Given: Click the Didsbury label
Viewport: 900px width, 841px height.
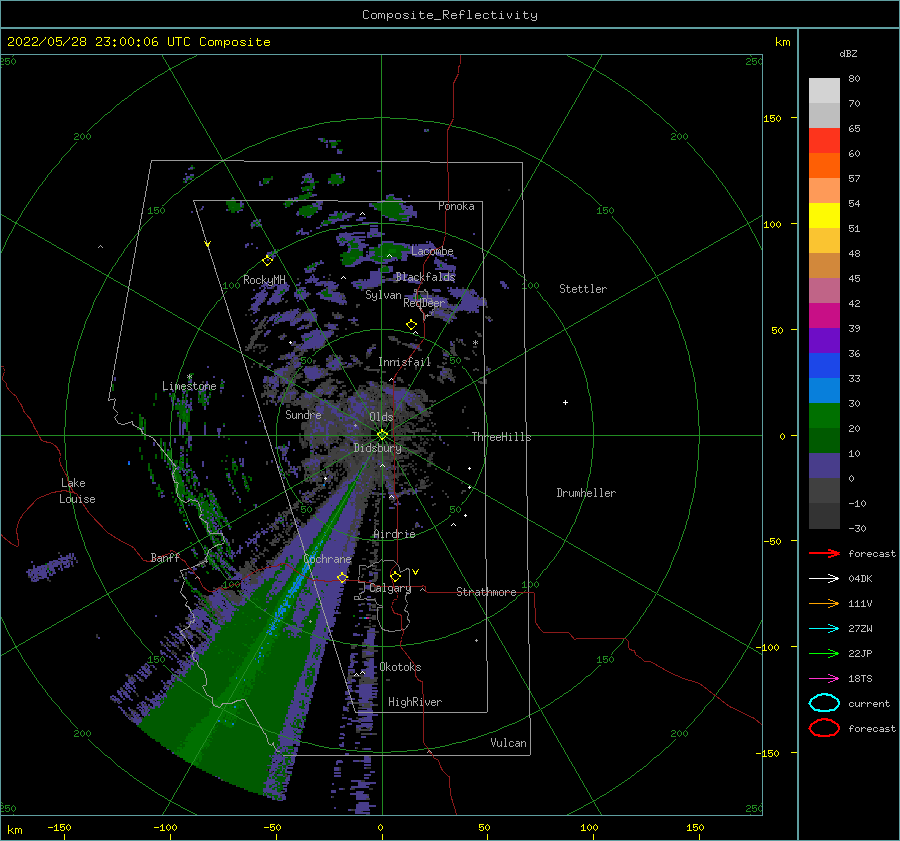Looking at the screenshot, I should click(x=378, y=448).
